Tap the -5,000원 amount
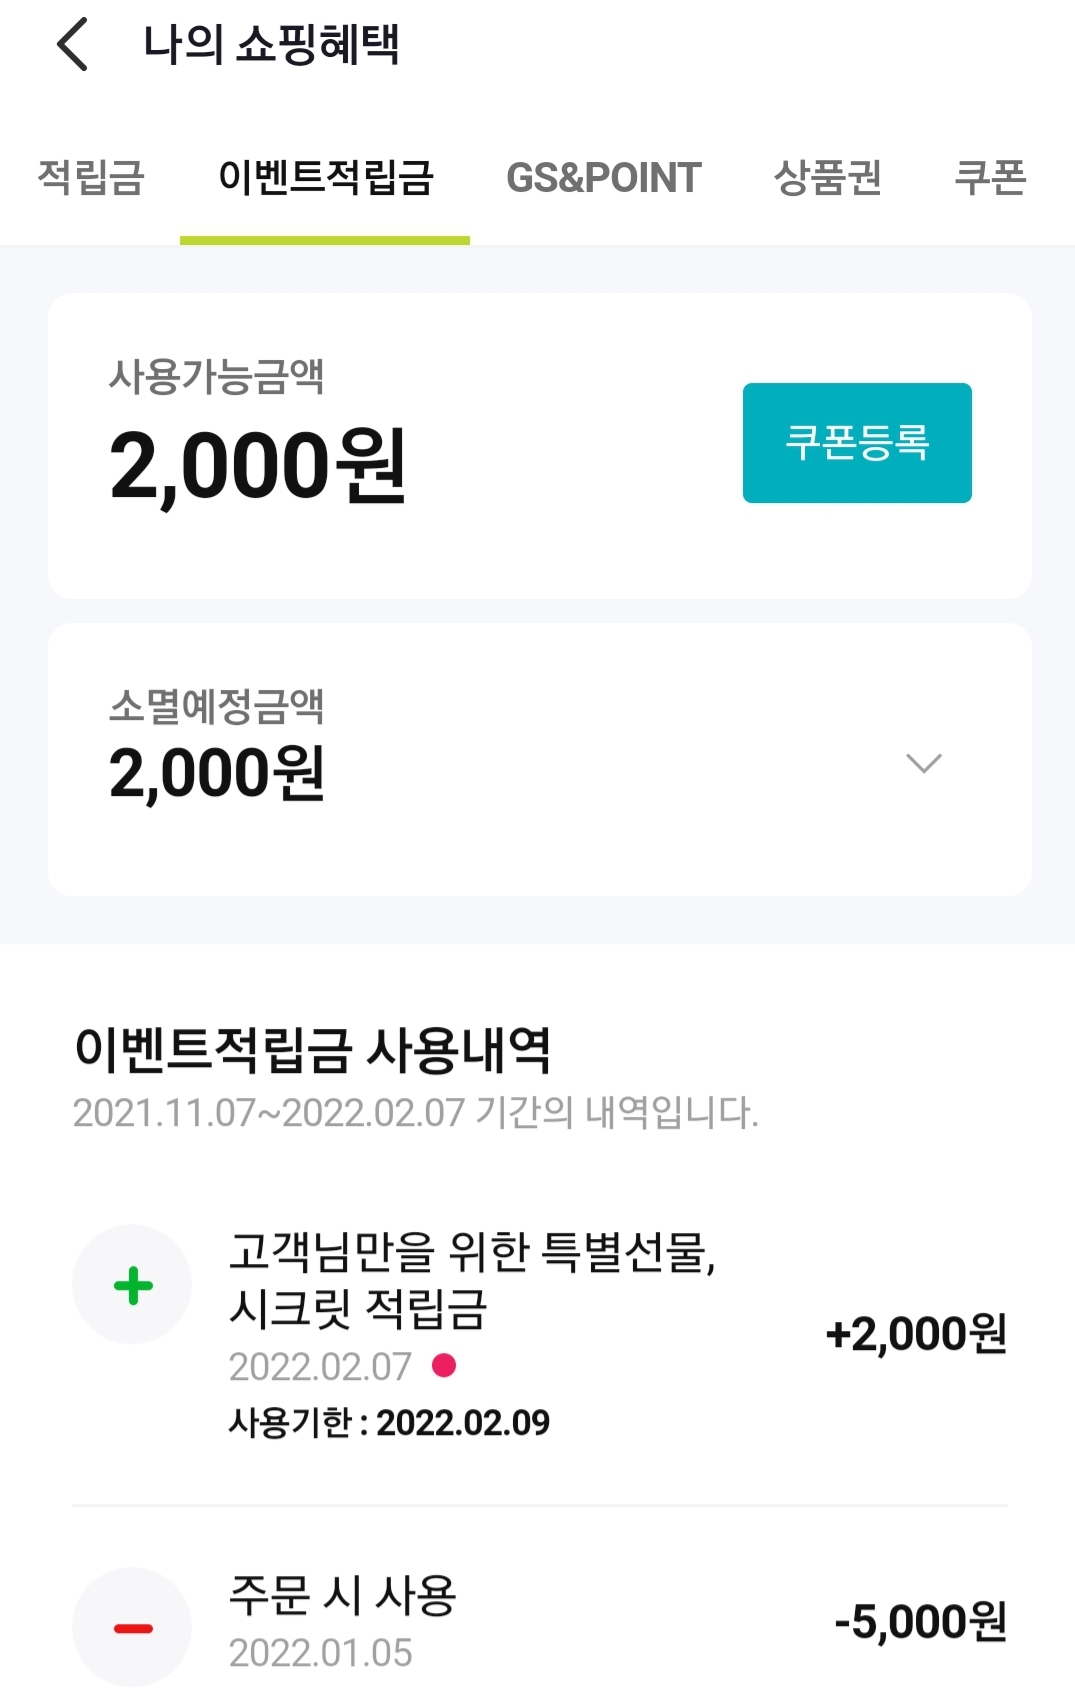1075x1703 pixels. [920, 1622]
